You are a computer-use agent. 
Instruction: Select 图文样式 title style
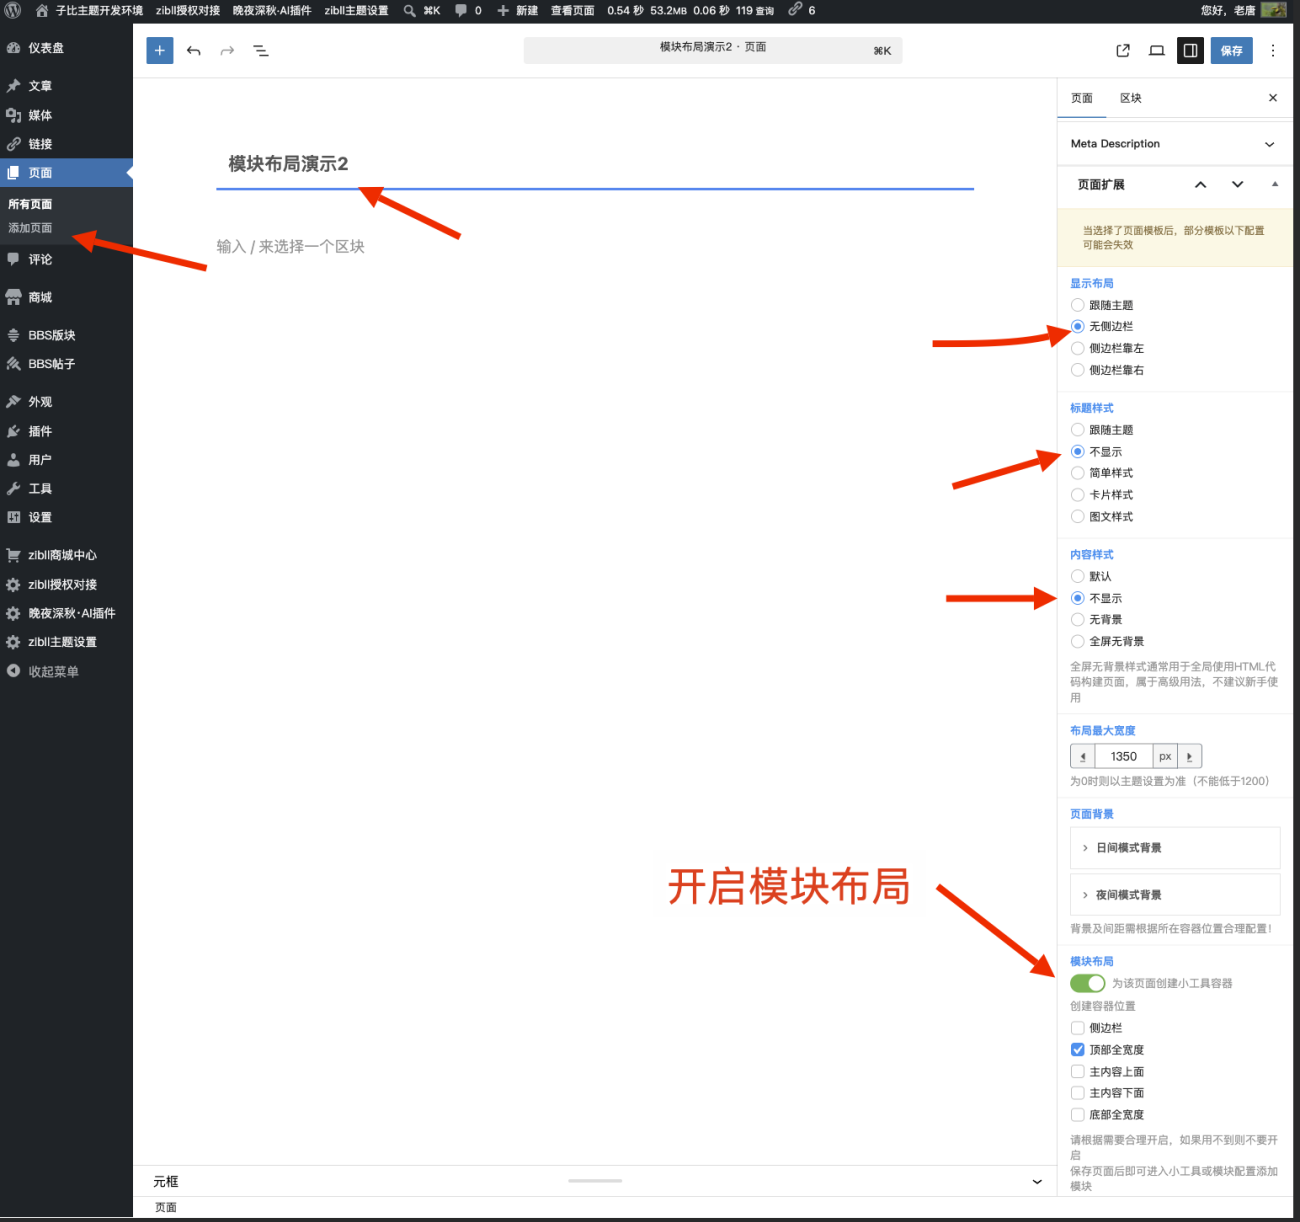(1078, 517)
